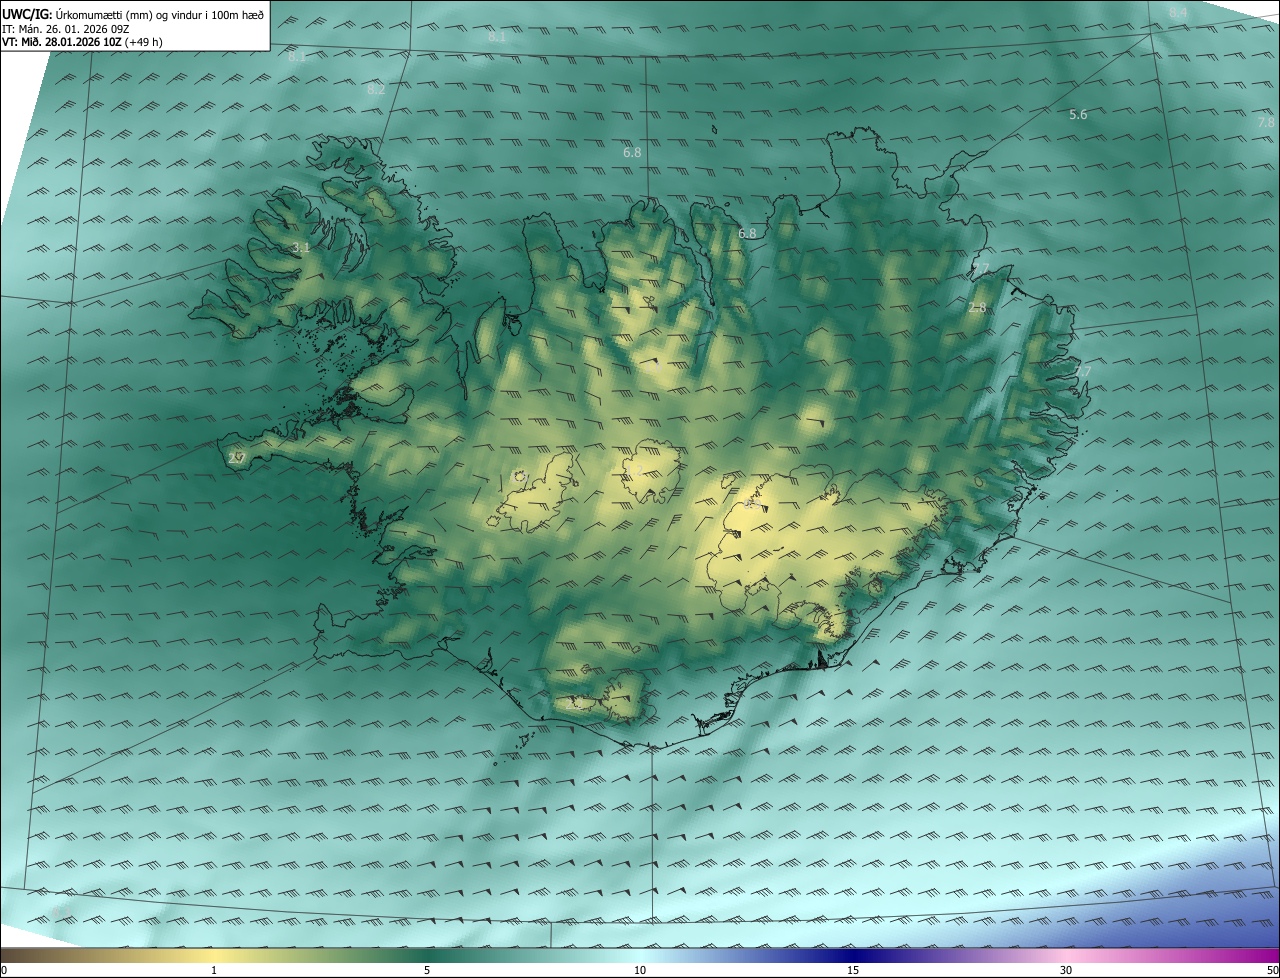
Task: Click the 1 tick on the color scale
Action: 215,970
